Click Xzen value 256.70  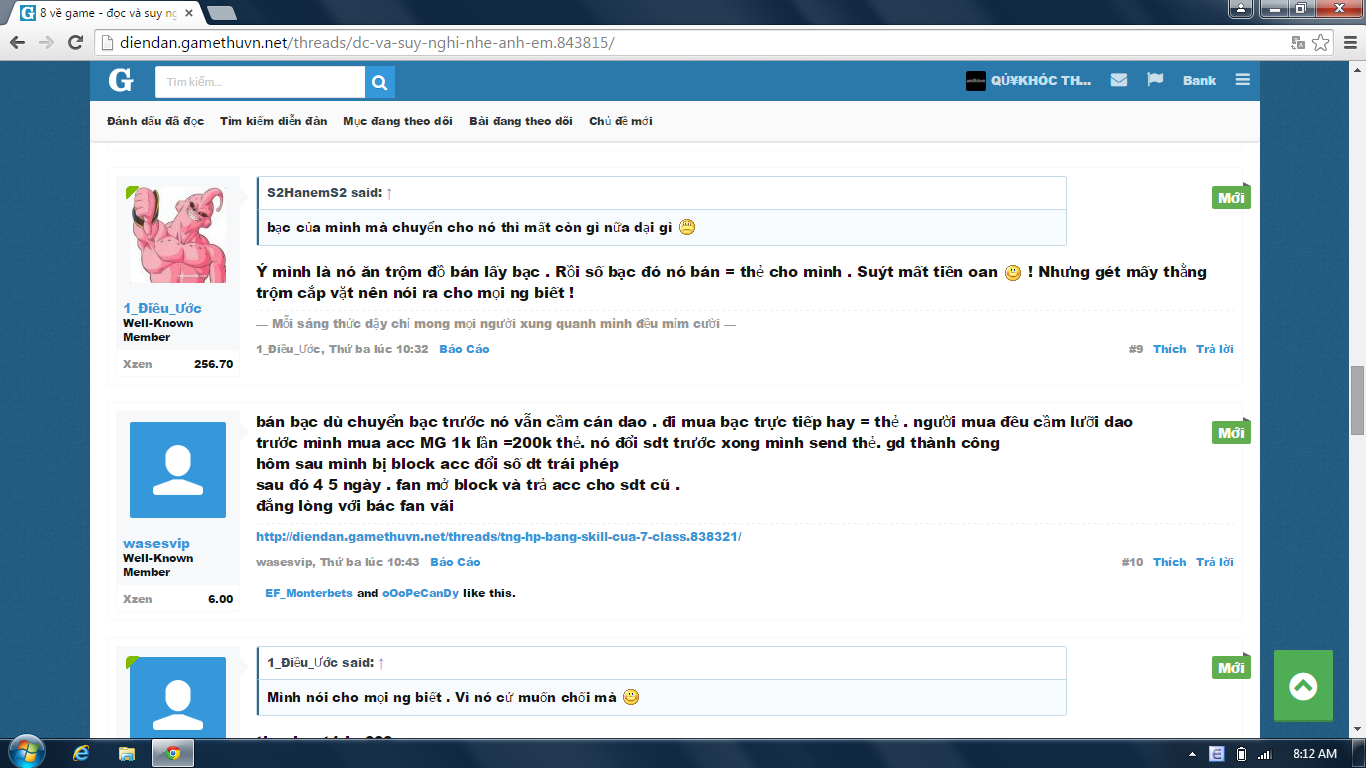point(213,364)
